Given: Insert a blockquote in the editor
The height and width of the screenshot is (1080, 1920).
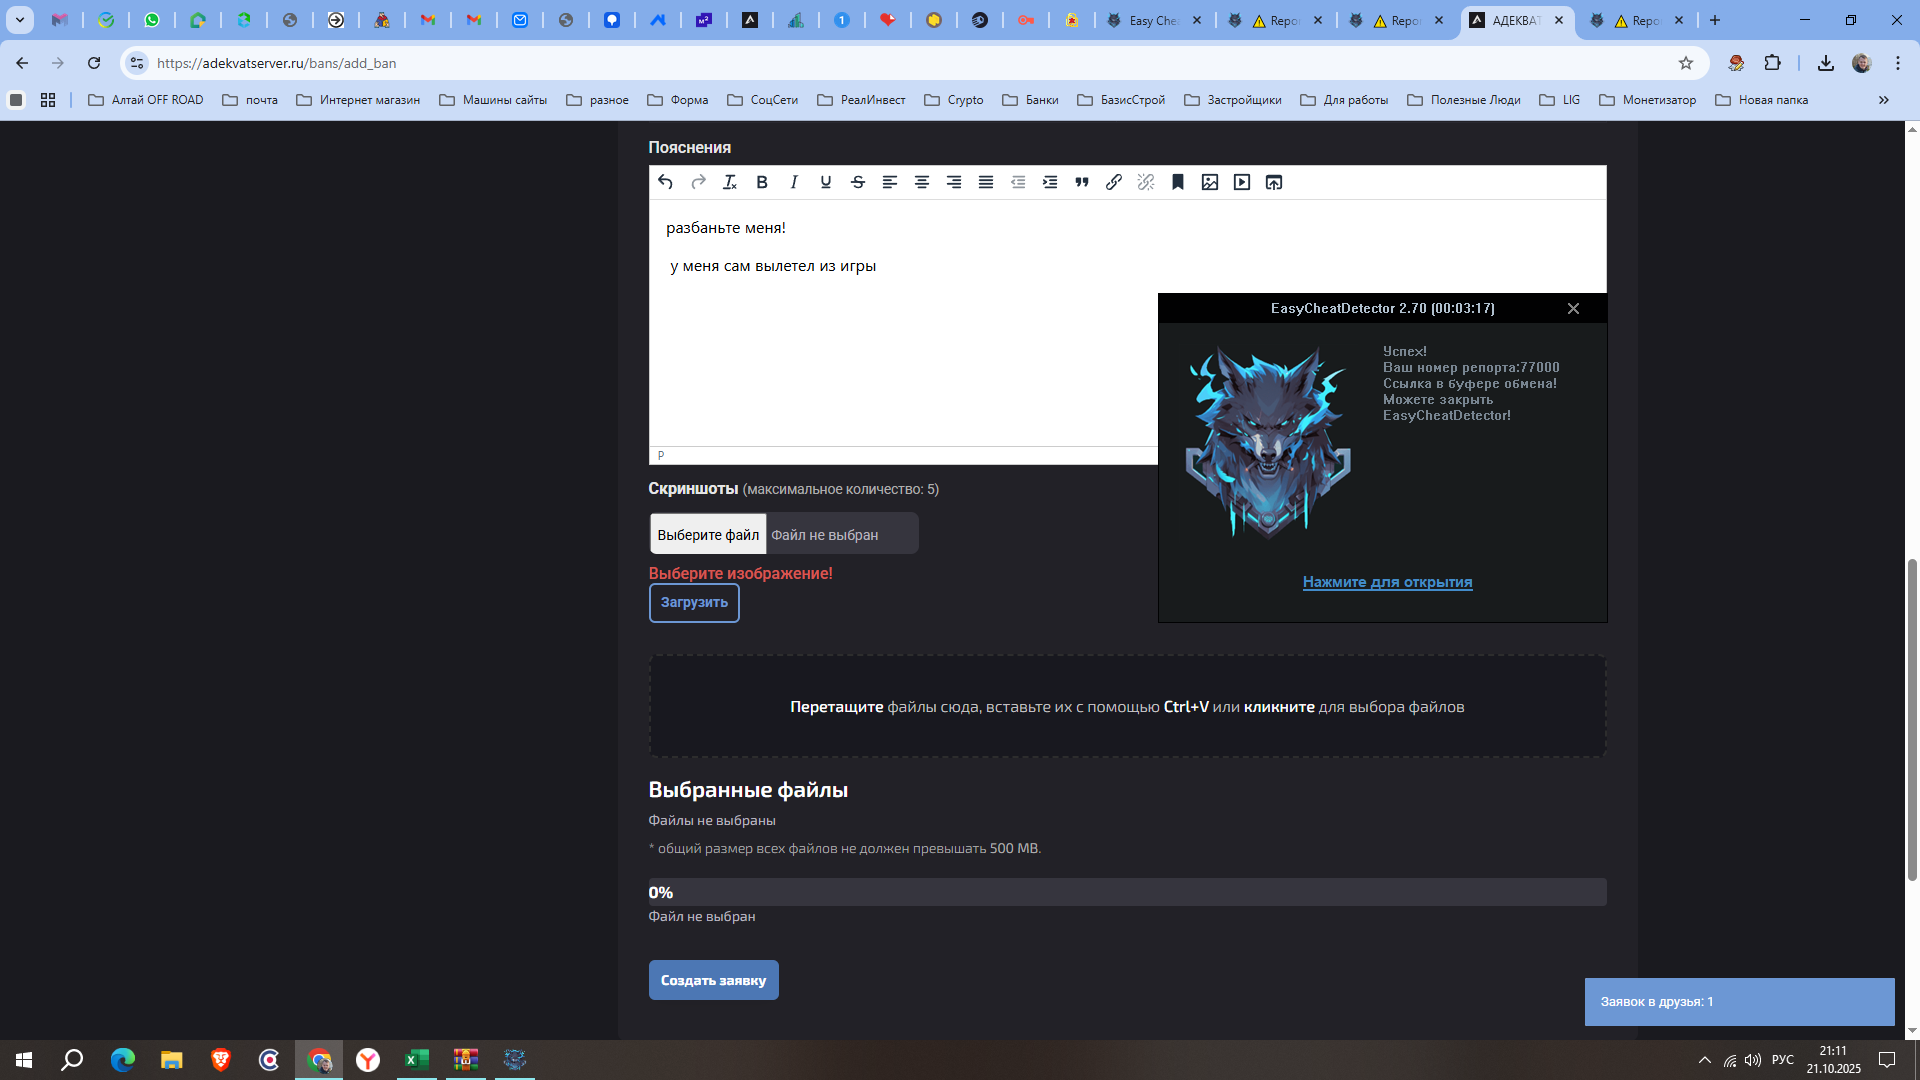Looking at the screenshot, I should [x=1082, y=182].
